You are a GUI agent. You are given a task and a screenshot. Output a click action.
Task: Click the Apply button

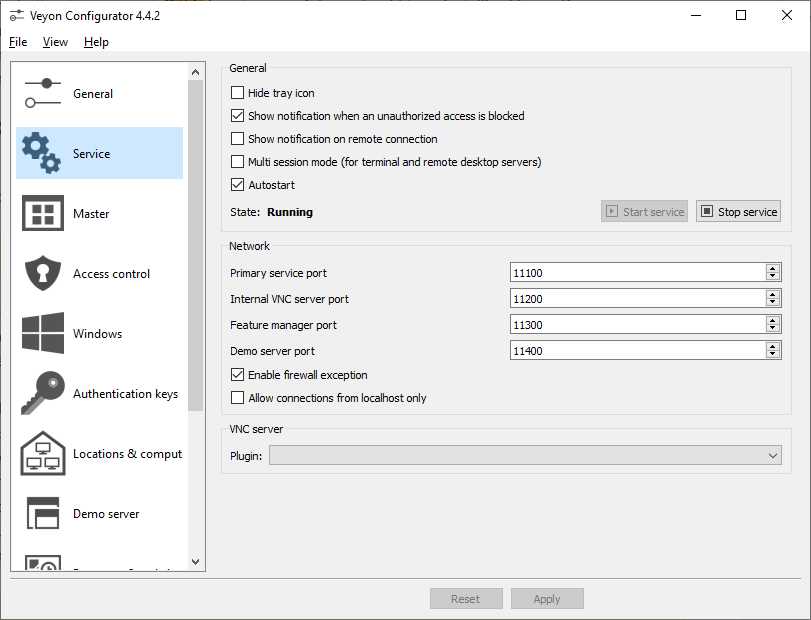point(547,599)
